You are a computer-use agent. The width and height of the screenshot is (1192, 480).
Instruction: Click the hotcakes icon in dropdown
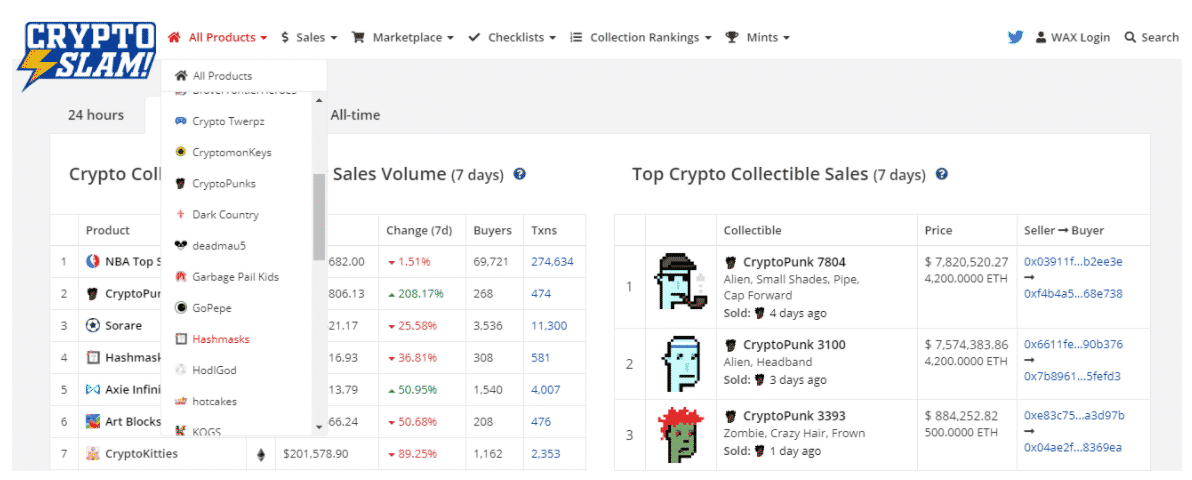(x=181, y=400)
